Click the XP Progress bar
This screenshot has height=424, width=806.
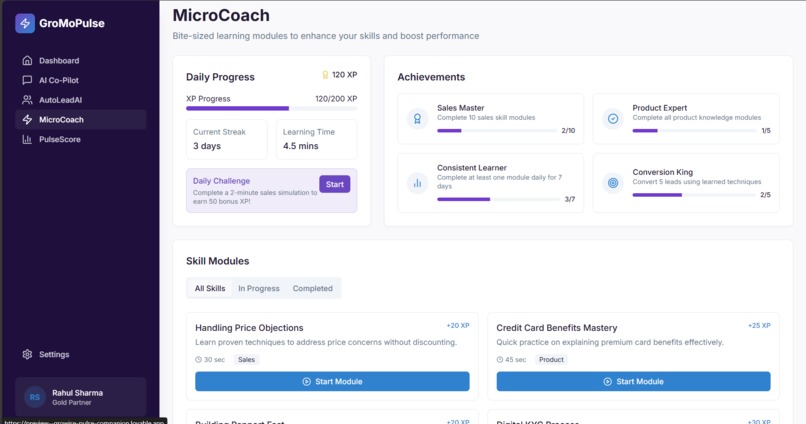[x=271, y=108]
